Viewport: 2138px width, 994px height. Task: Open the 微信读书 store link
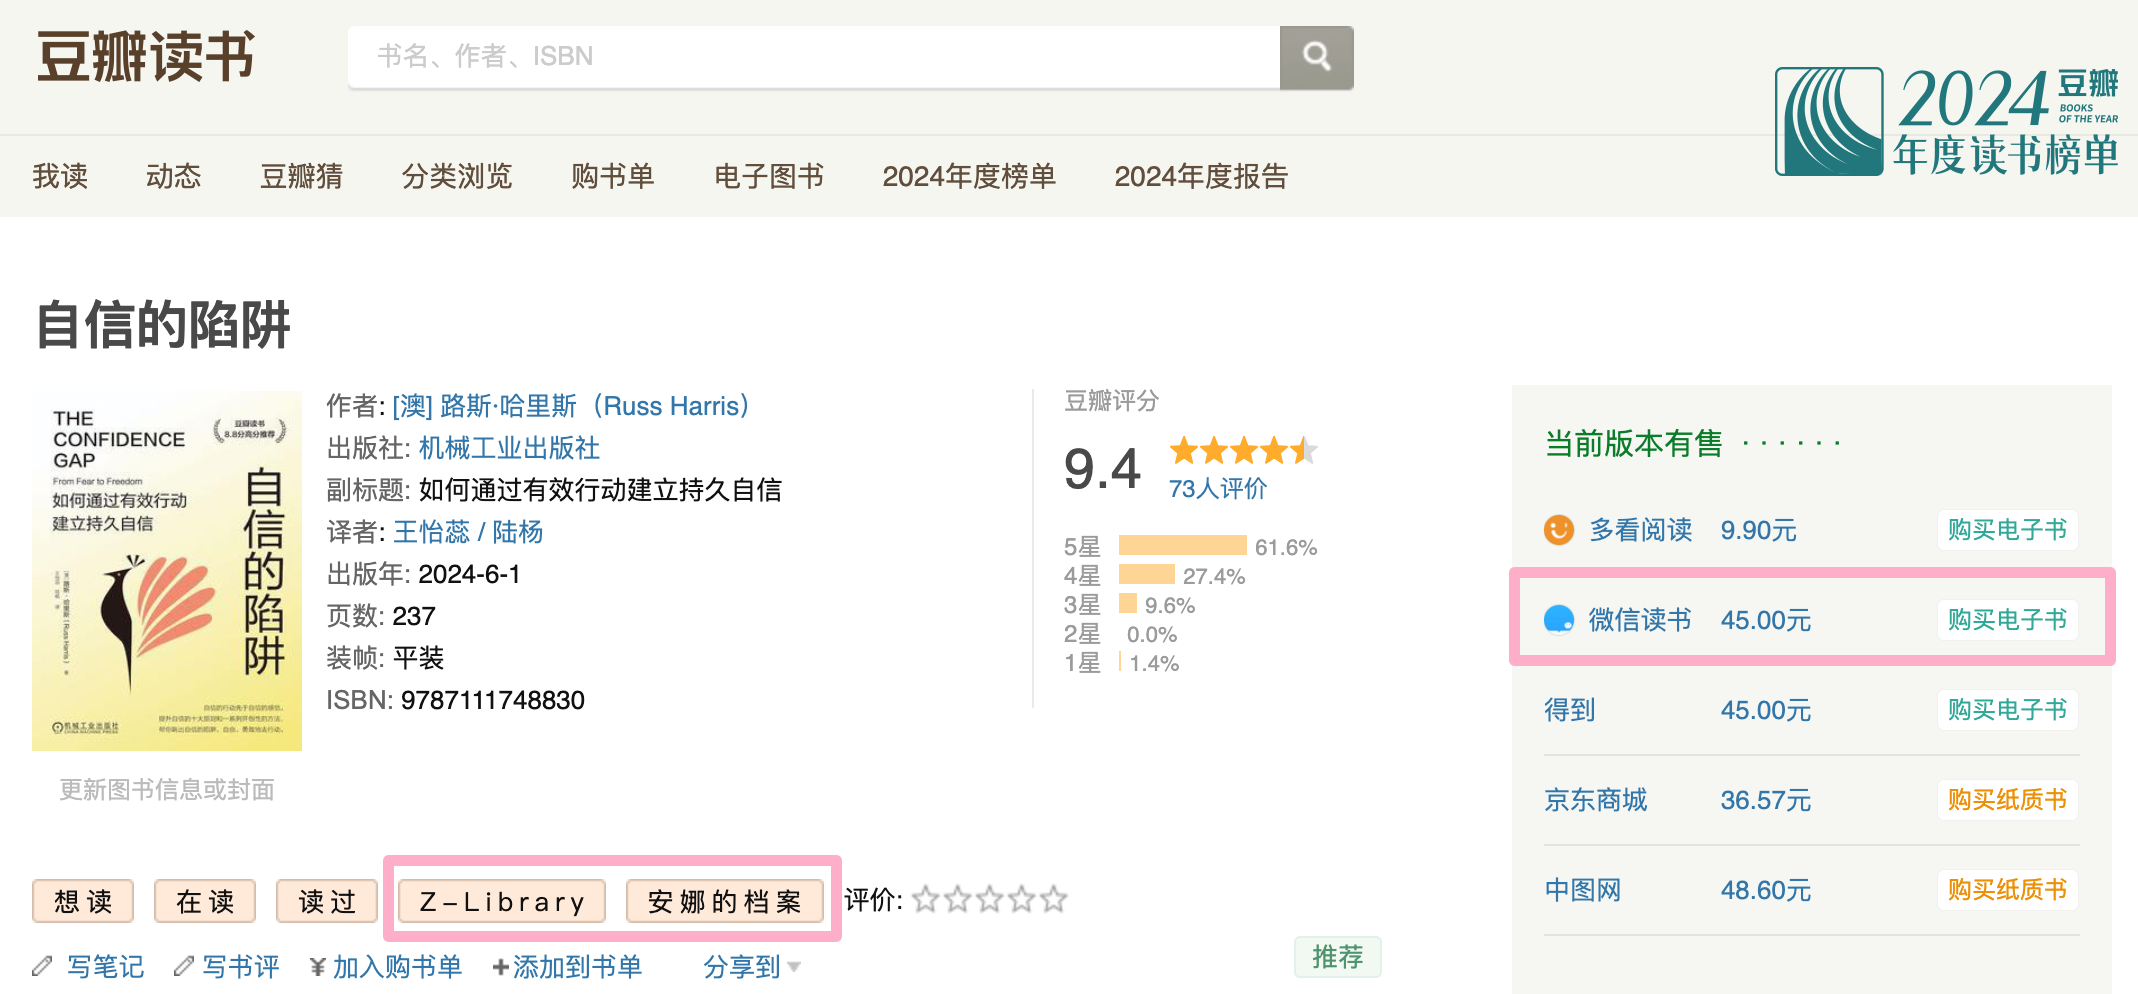pyautogui.click(x=1640, y=620)
